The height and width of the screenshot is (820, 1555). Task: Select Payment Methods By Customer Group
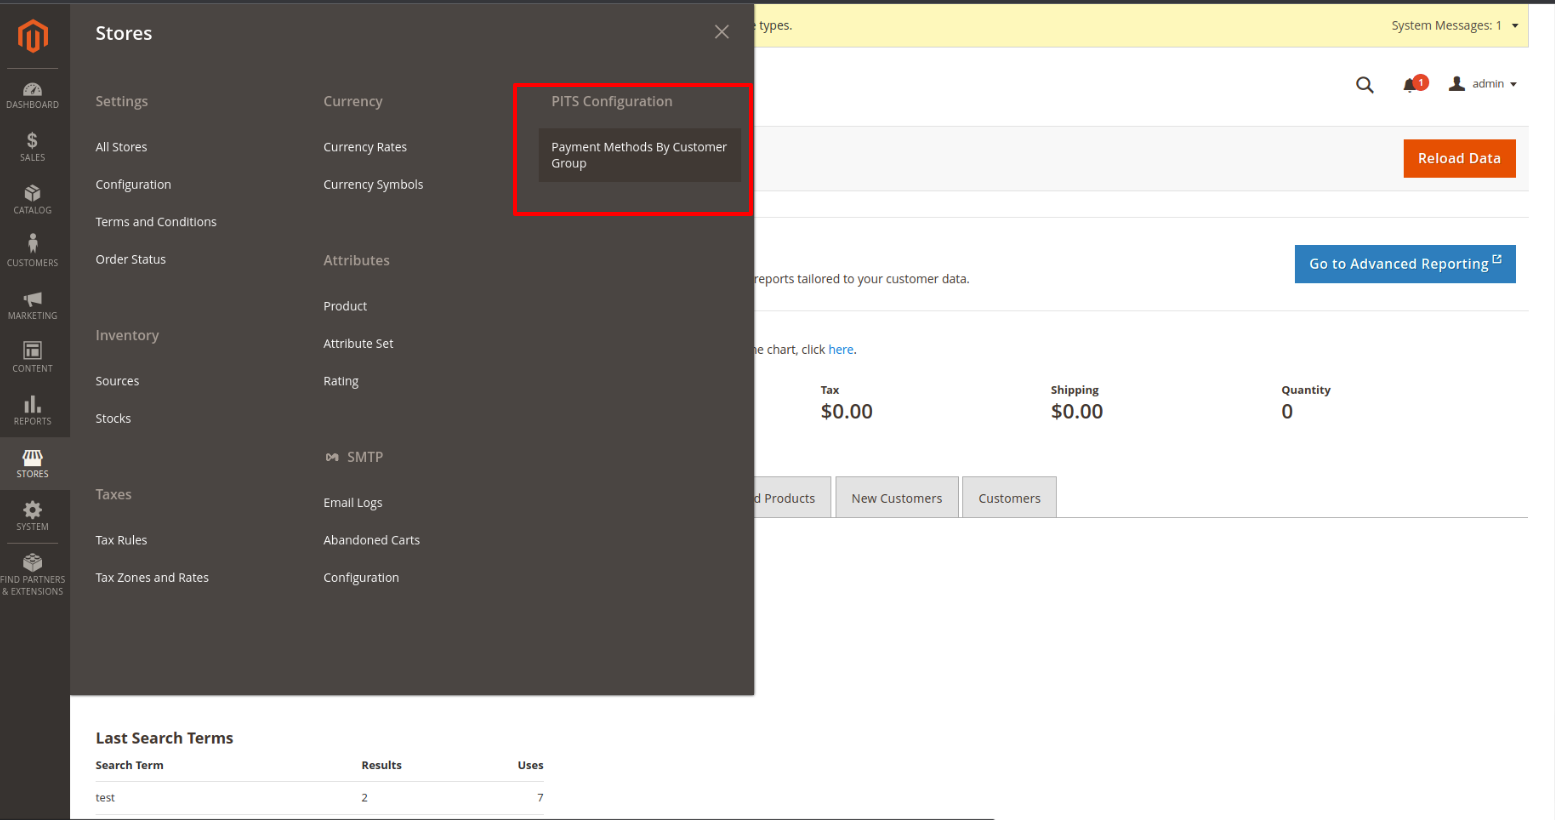pyautogui.click(x=639, y=155)
